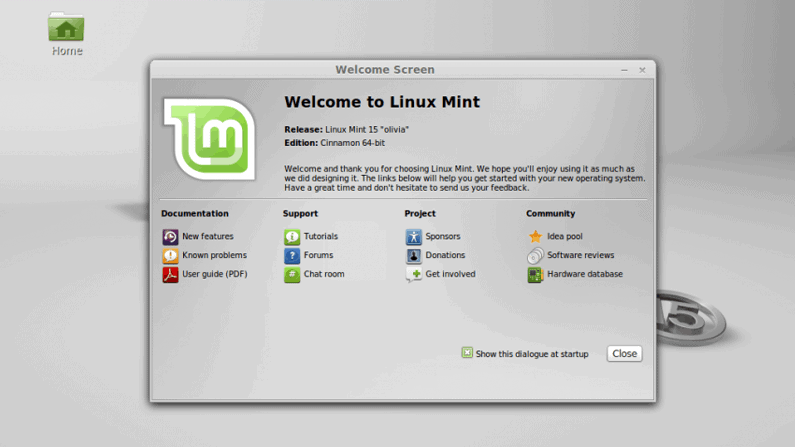
Task: Click the Tutorials info icon
Action: tap(292, 237)
